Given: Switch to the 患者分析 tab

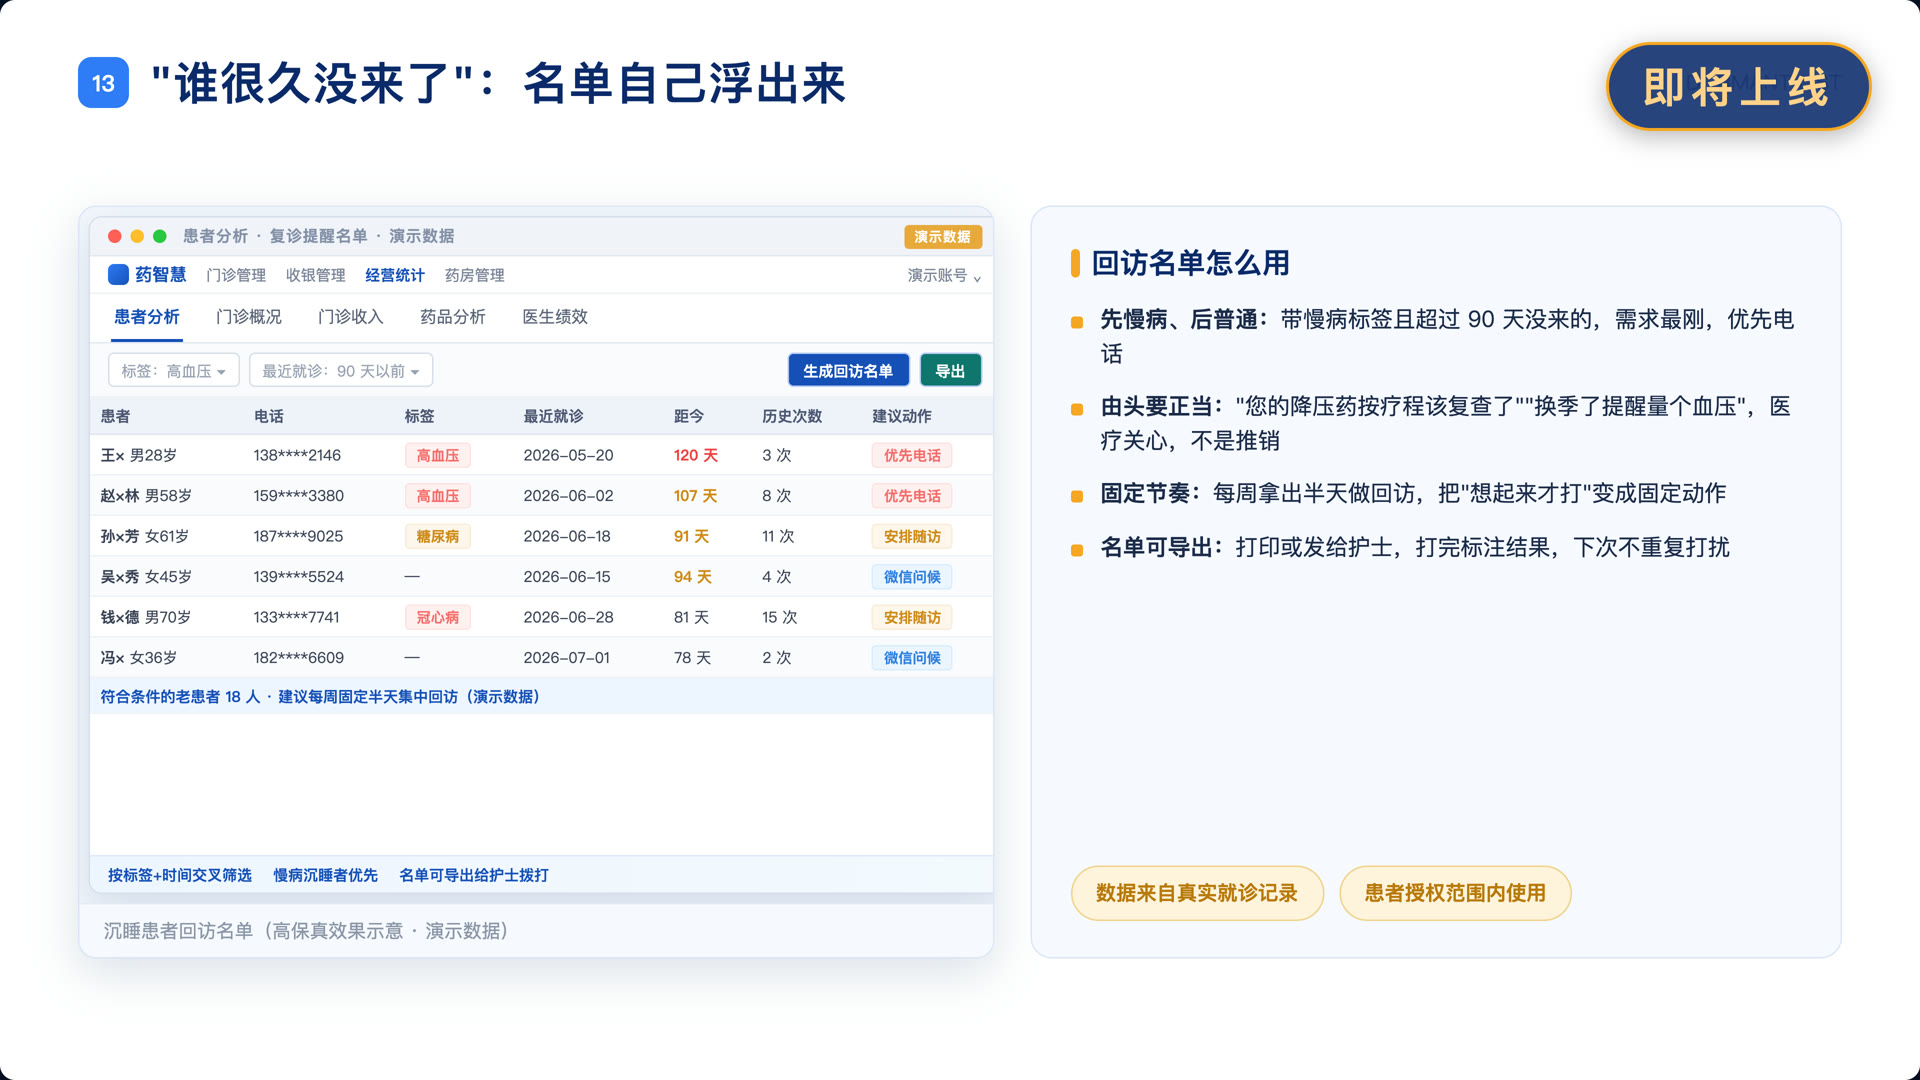Looking at the screenshot, I should coord(146,317).
